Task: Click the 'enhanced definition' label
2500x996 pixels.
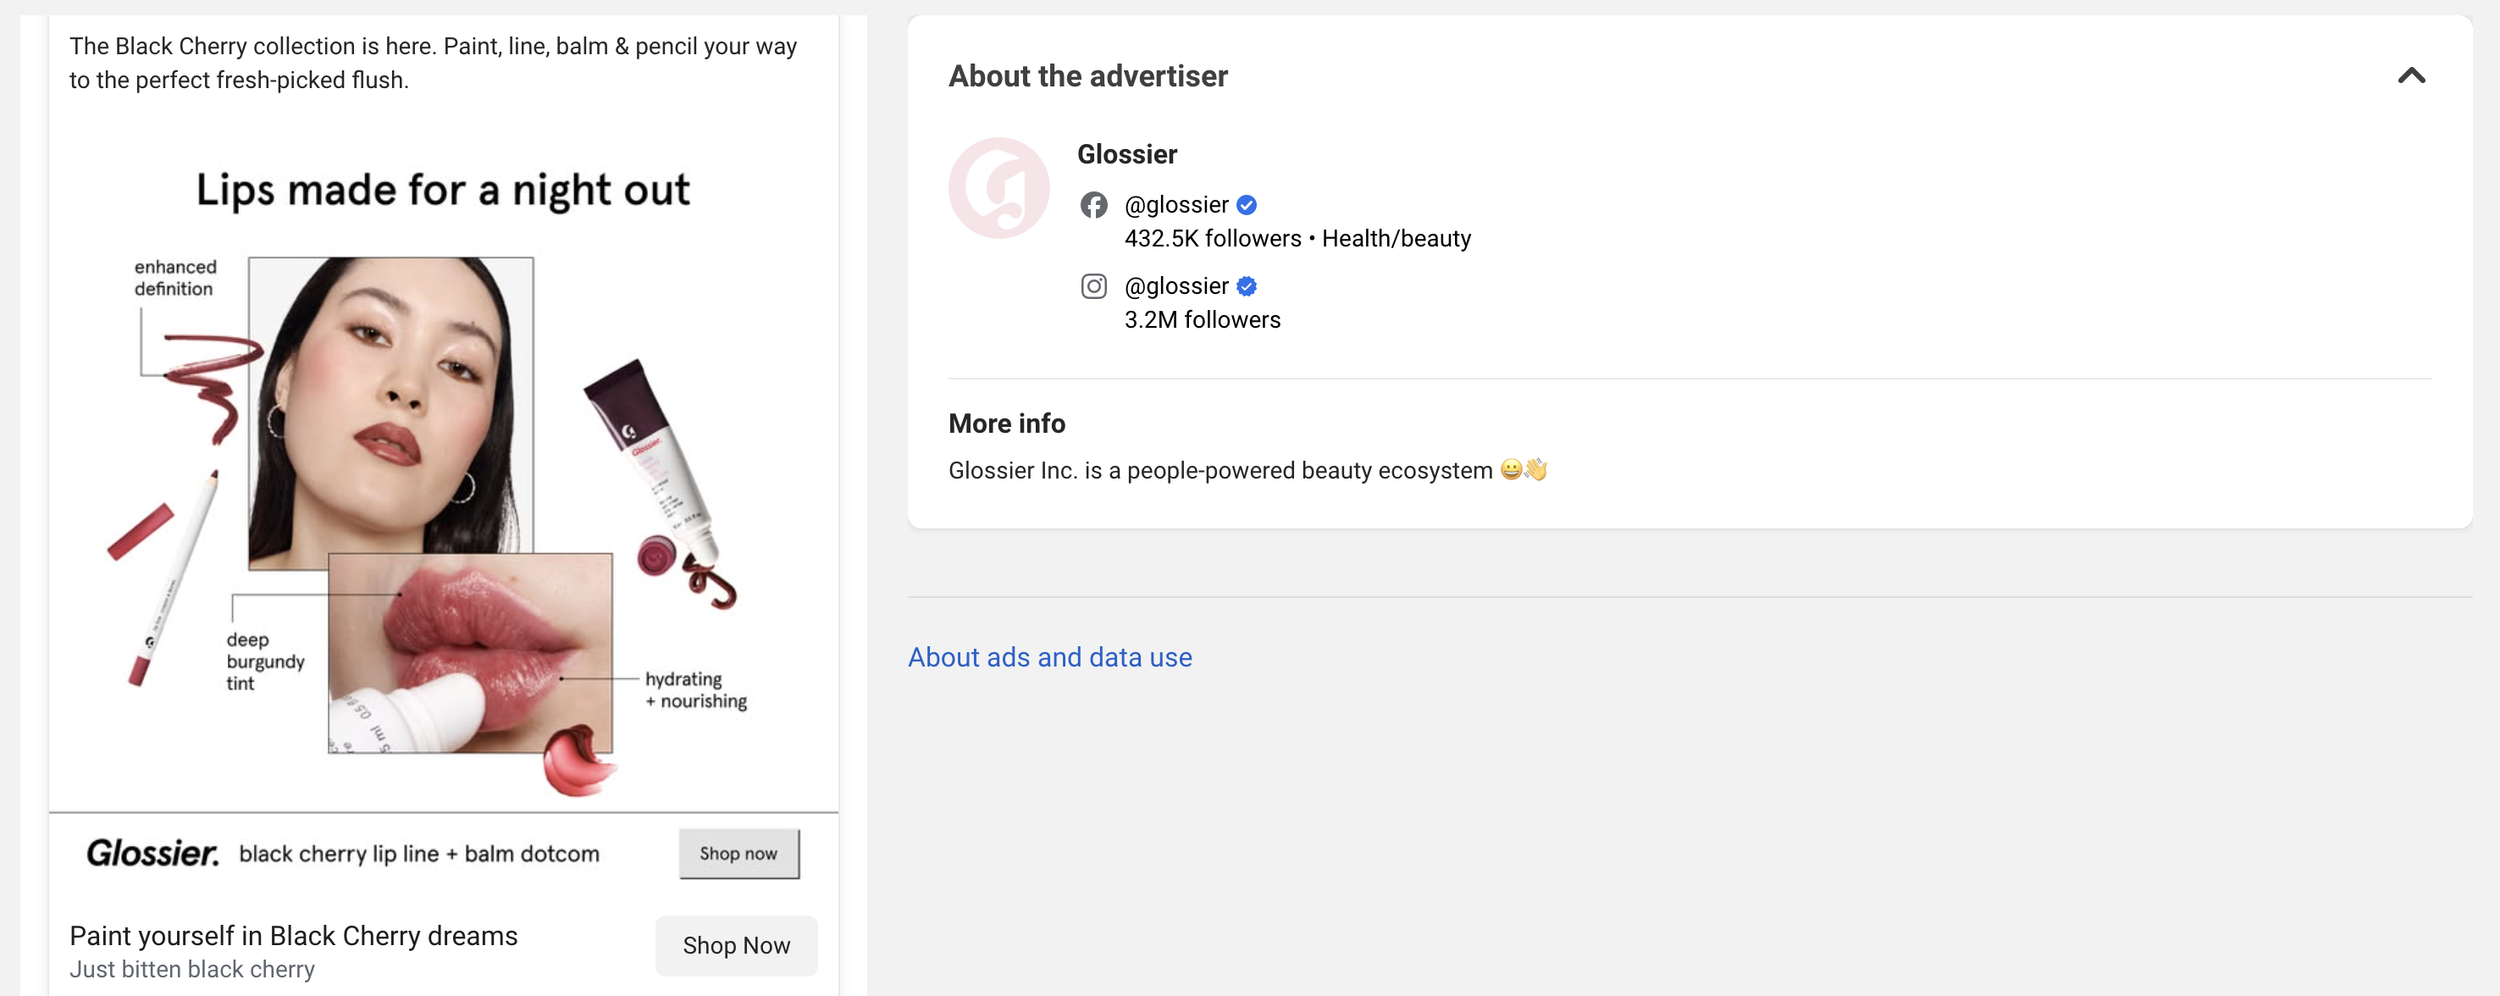Action: [175, 278]
